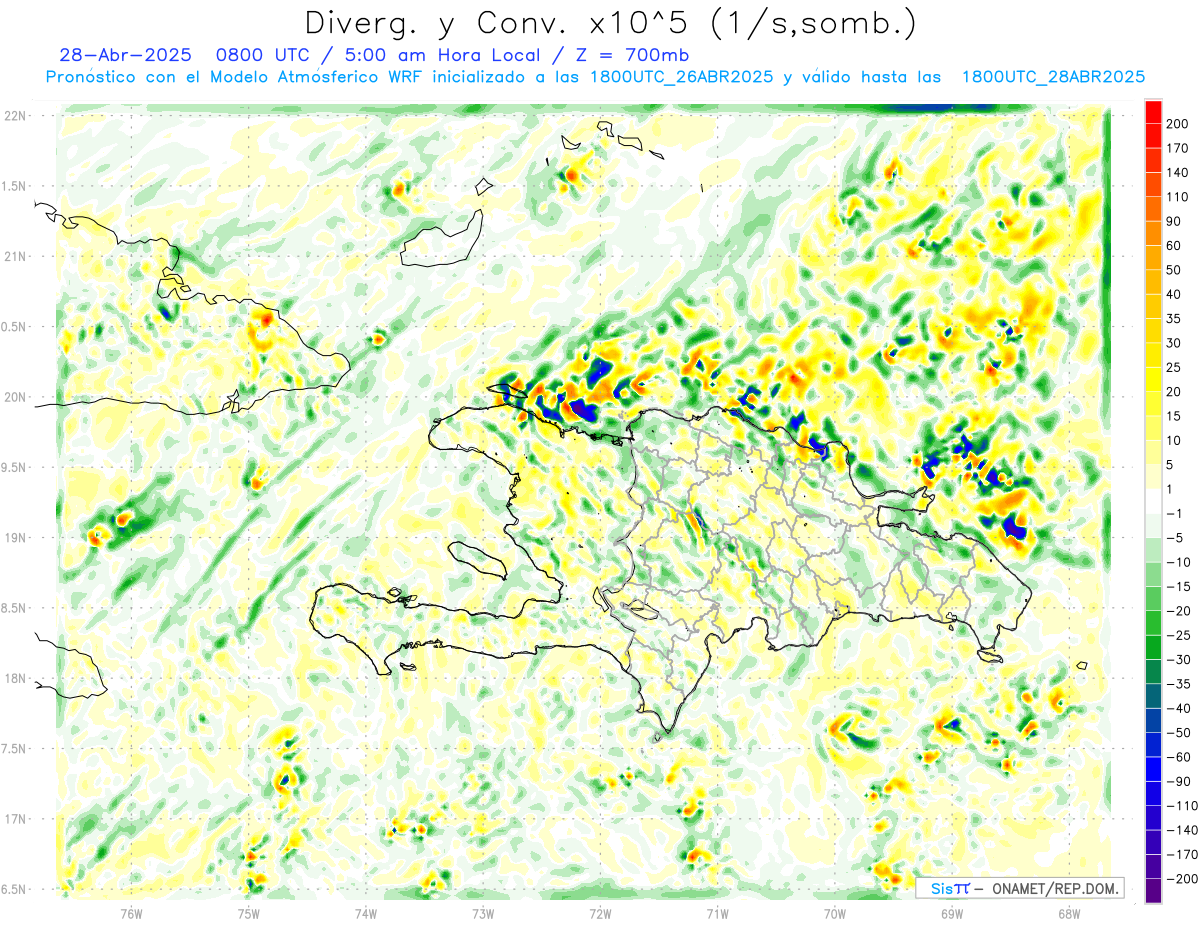
Task: Click the initialization time '1800UTC_26ABR2025'
Action: 682,77
